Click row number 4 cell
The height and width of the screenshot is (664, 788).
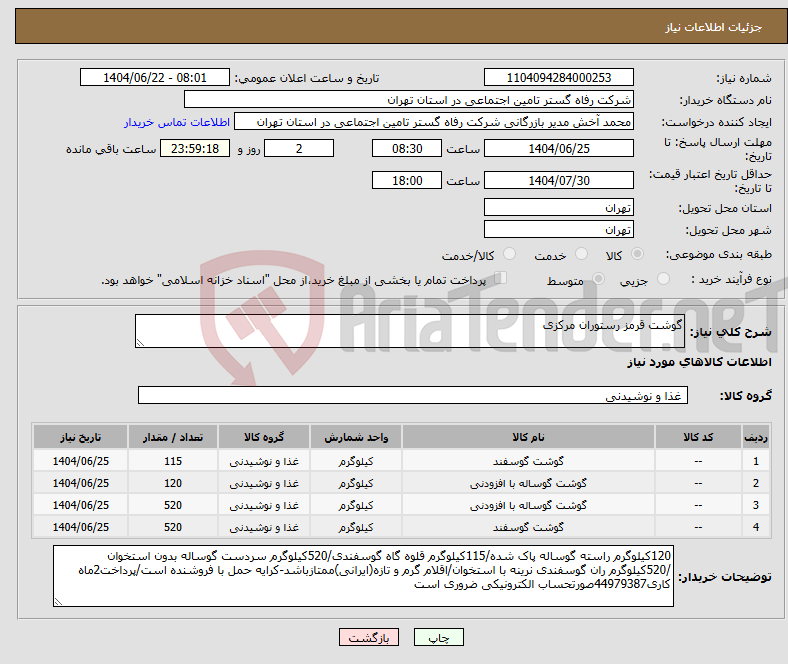[755, 527]
